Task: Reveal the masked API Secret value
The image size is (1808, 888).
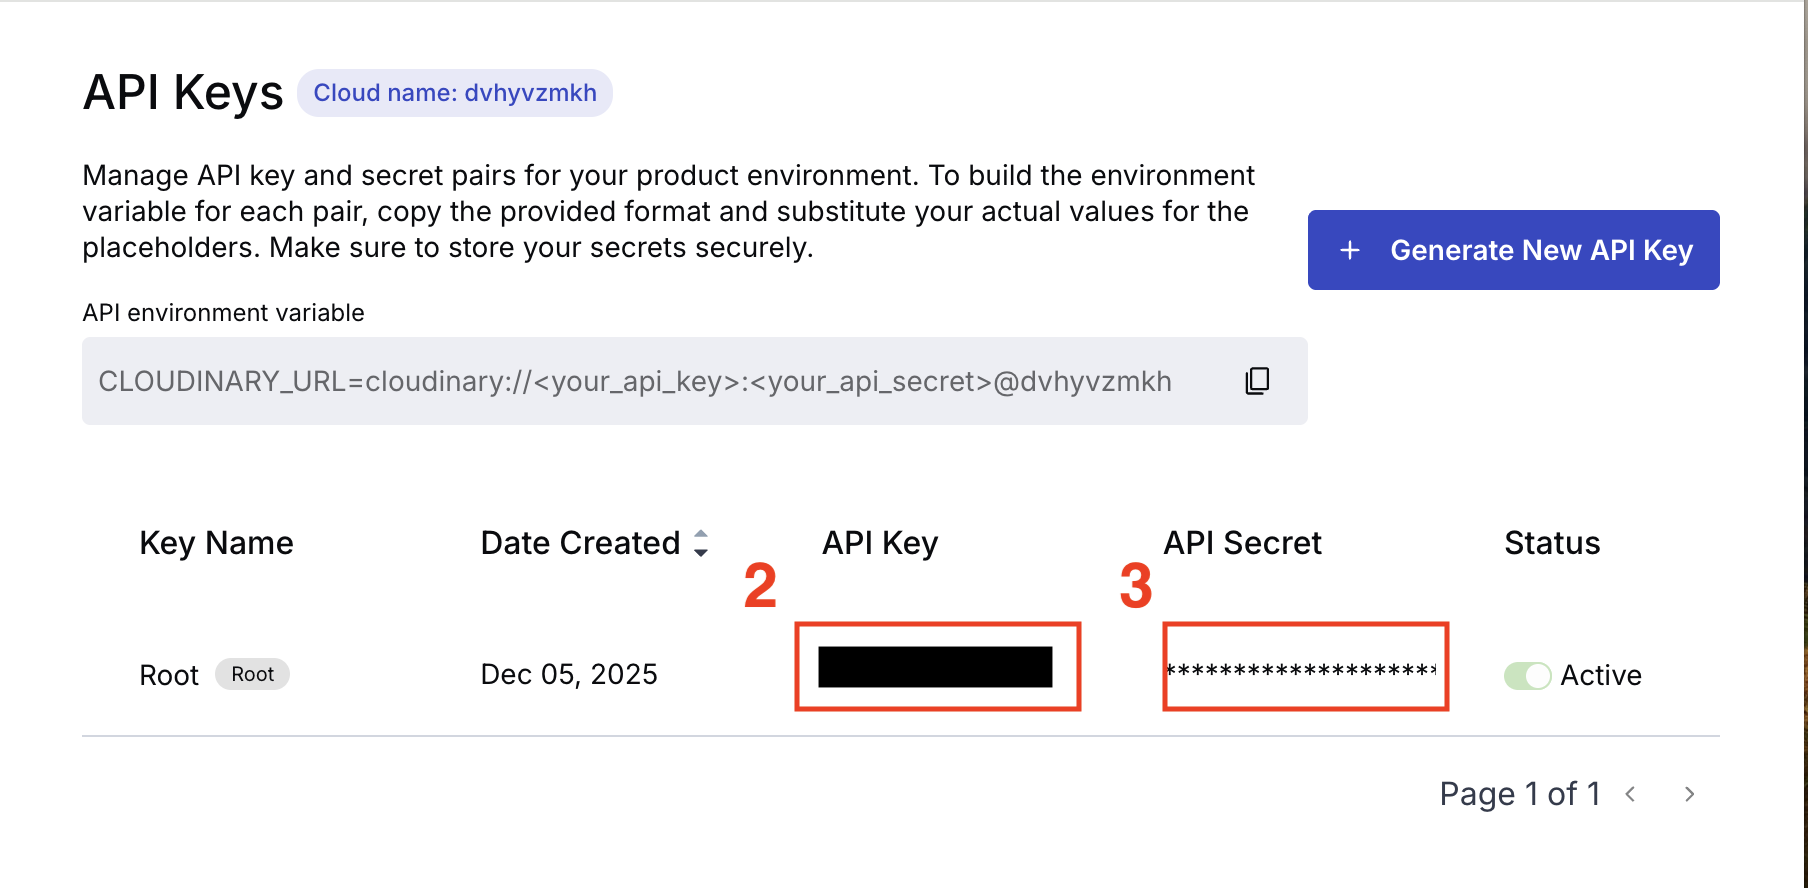Action: pos(1301,669)
